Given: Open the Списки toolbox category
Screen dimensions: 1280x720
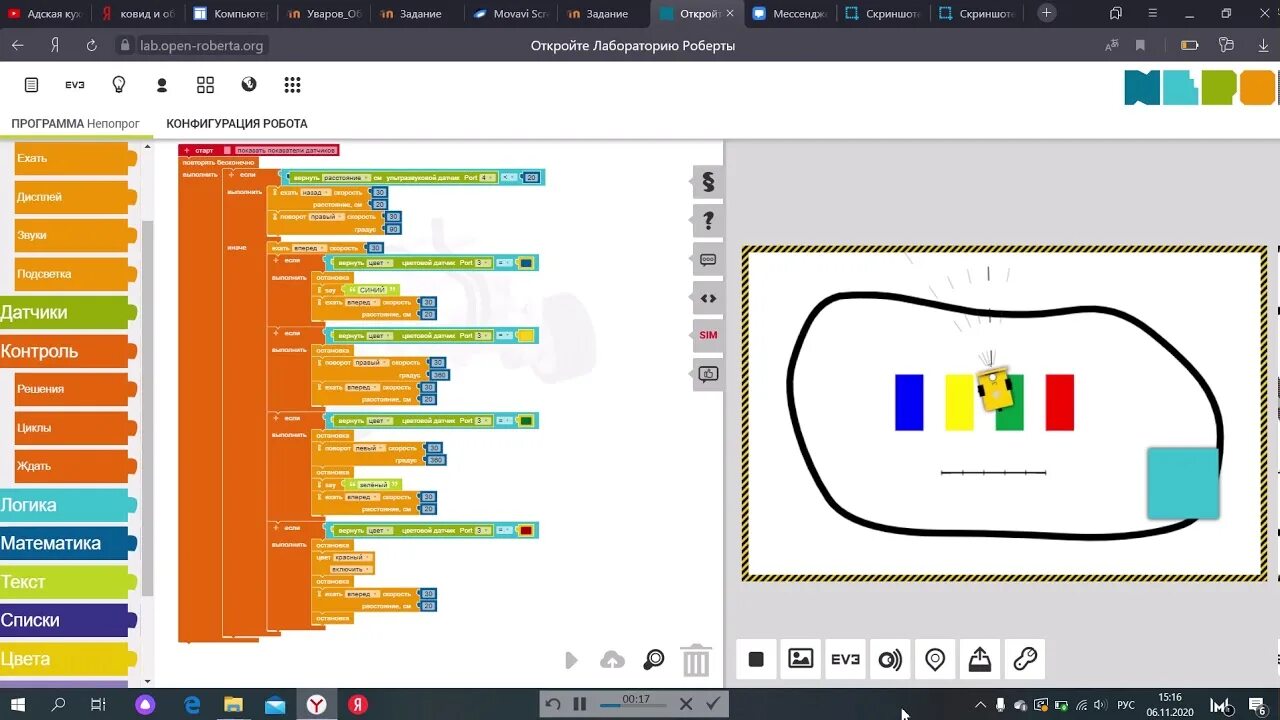Looking at the screenshot, I should click(66, 620).
